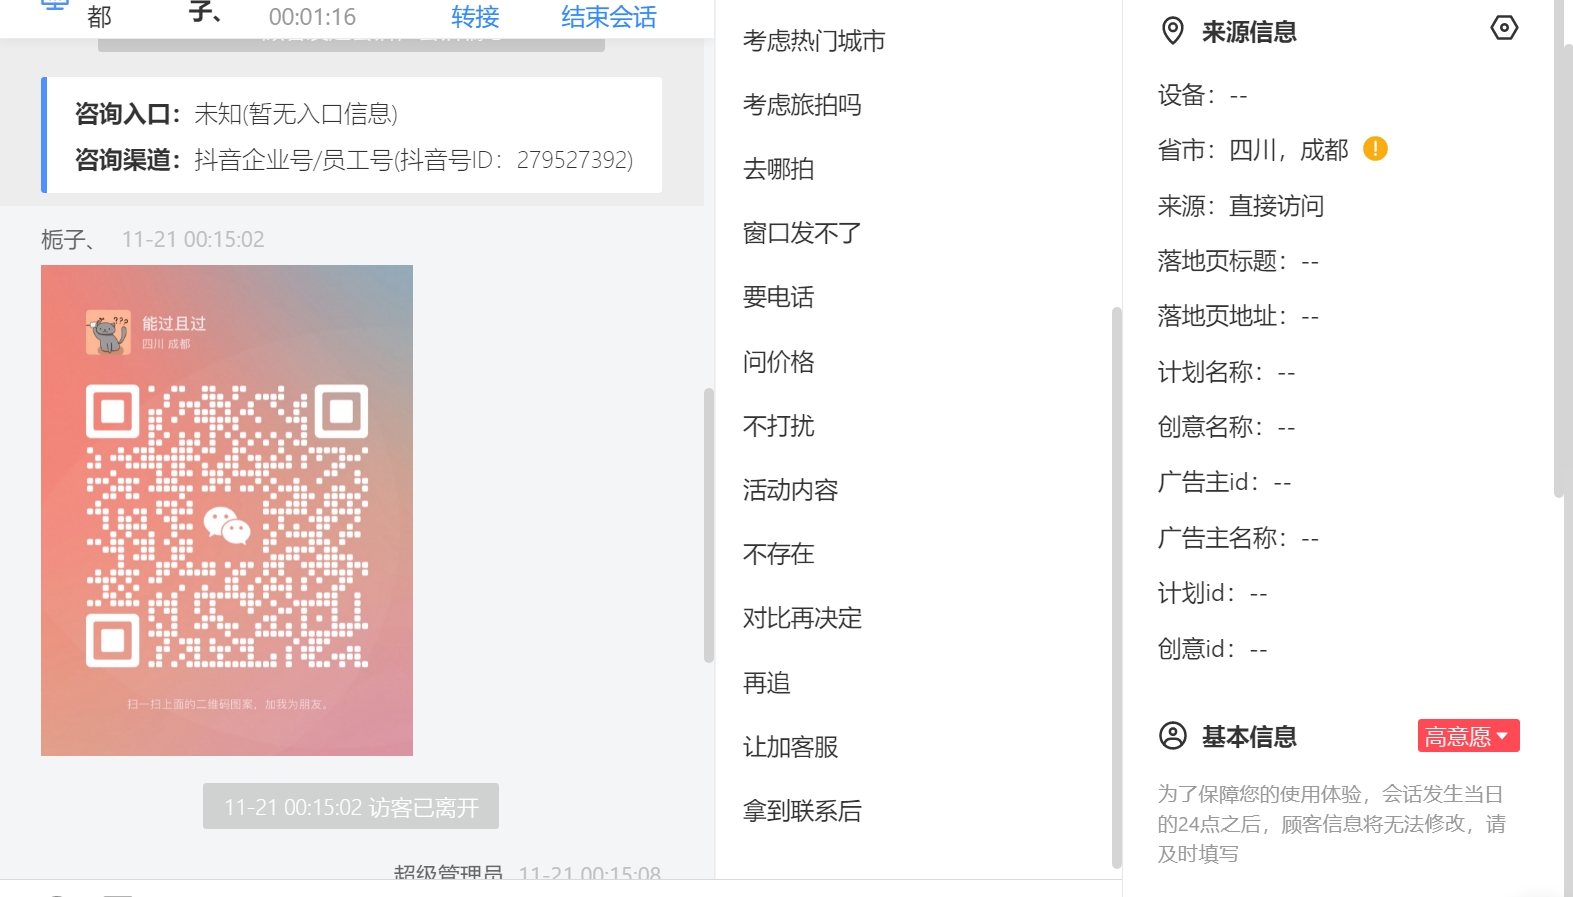Click the 转接 transfer link
The image size is (1573, 897).
[x=475, y=17]
